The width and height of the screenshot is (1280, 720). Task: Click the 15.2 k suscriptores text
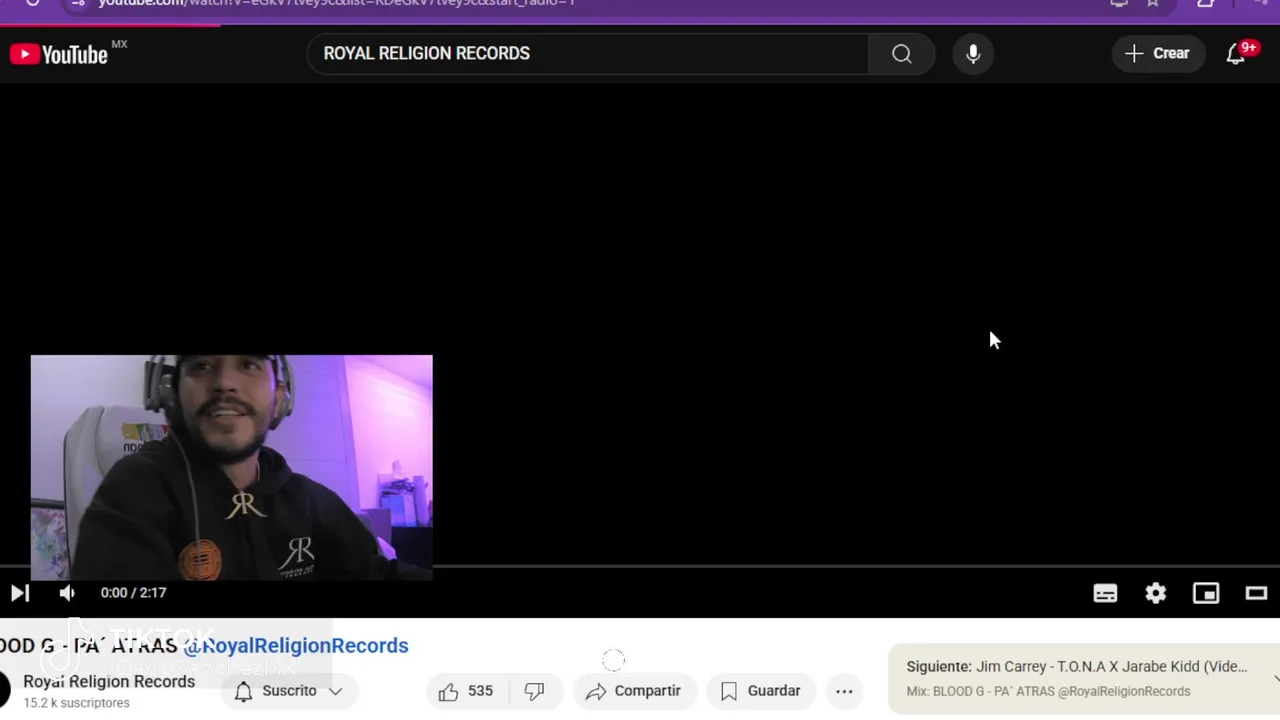tap(77, 703)
